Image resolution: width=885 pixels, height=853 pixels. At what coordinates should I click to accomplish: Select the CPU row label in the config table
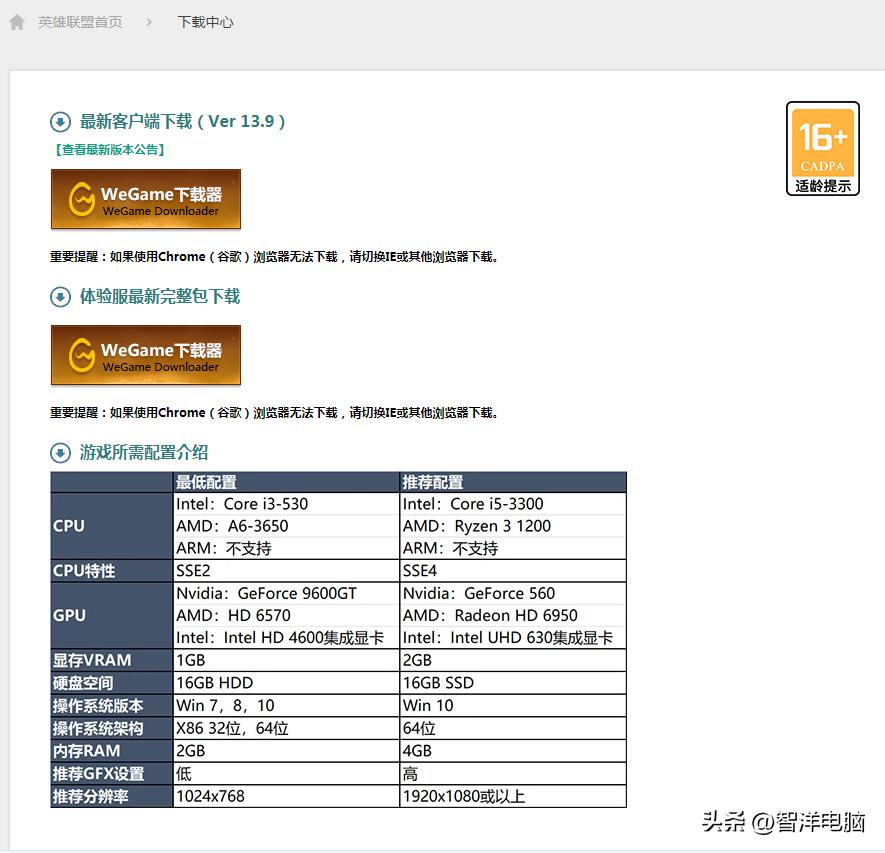(68, 525)
